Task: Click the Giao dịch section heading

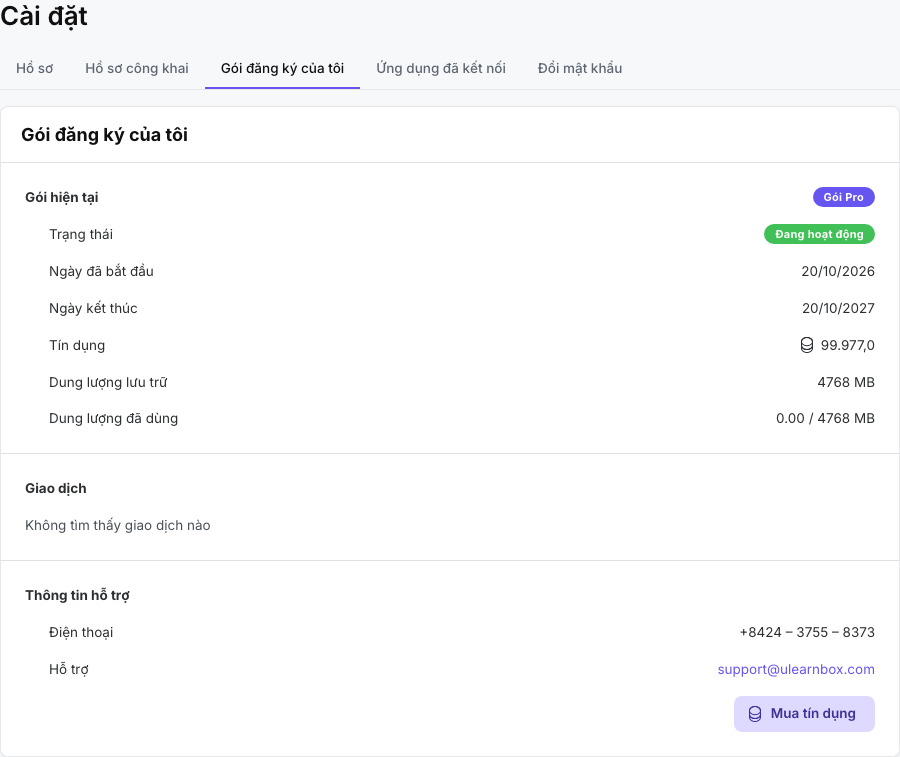Action: click(56, 488)
